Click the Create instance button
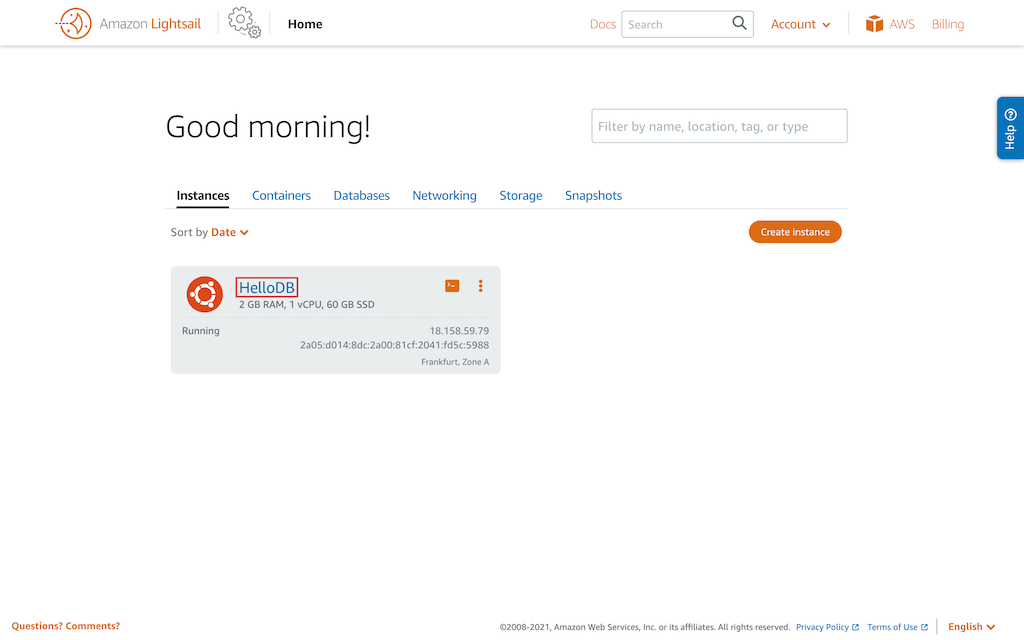Viewport: 1024px width, 640px height. tap(795, 232)
